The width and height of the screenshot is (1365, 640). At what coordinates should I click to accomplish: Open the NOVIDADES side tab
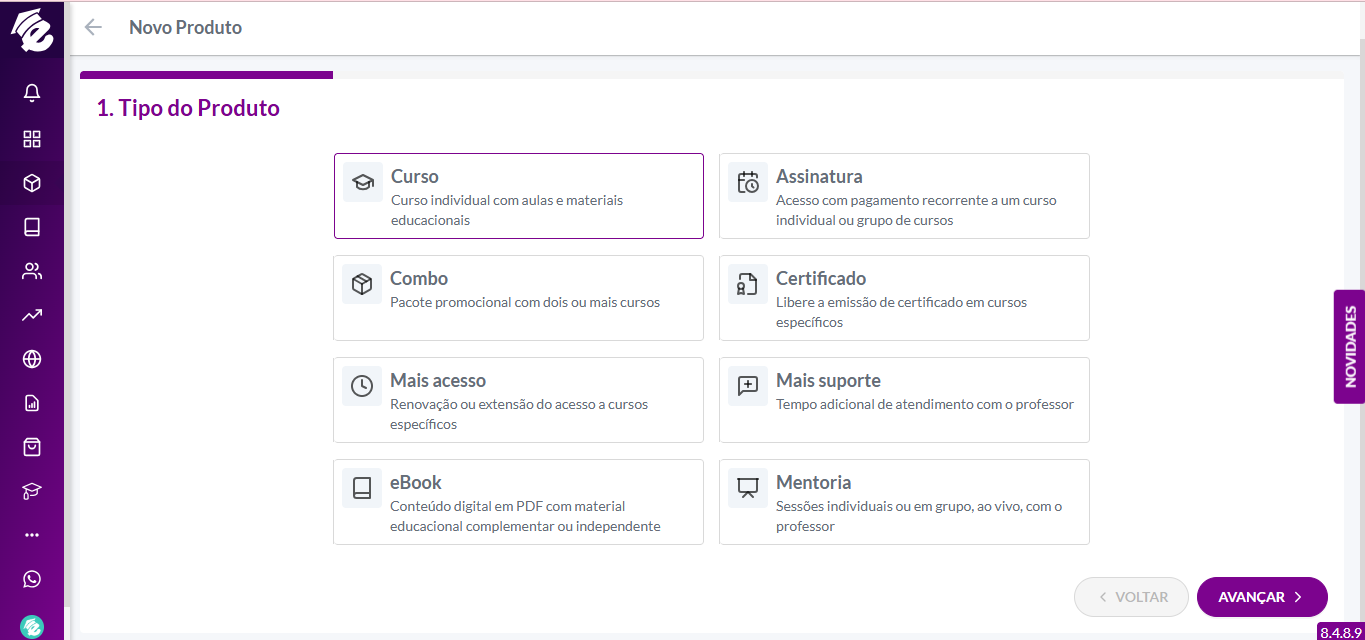point(1349,347)
